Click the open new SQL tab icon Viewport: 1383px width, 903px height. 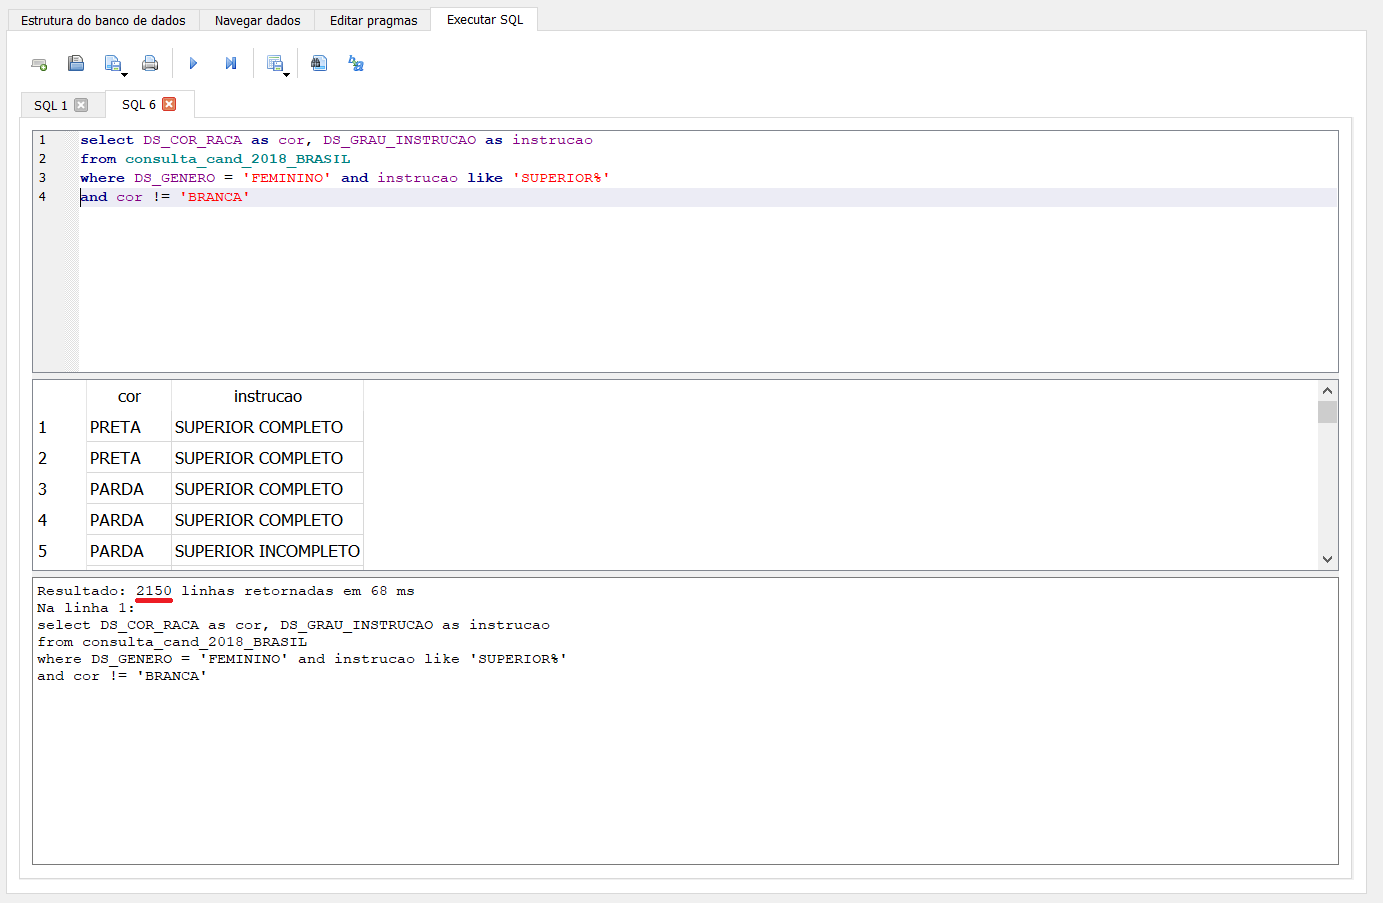(39, 64)
